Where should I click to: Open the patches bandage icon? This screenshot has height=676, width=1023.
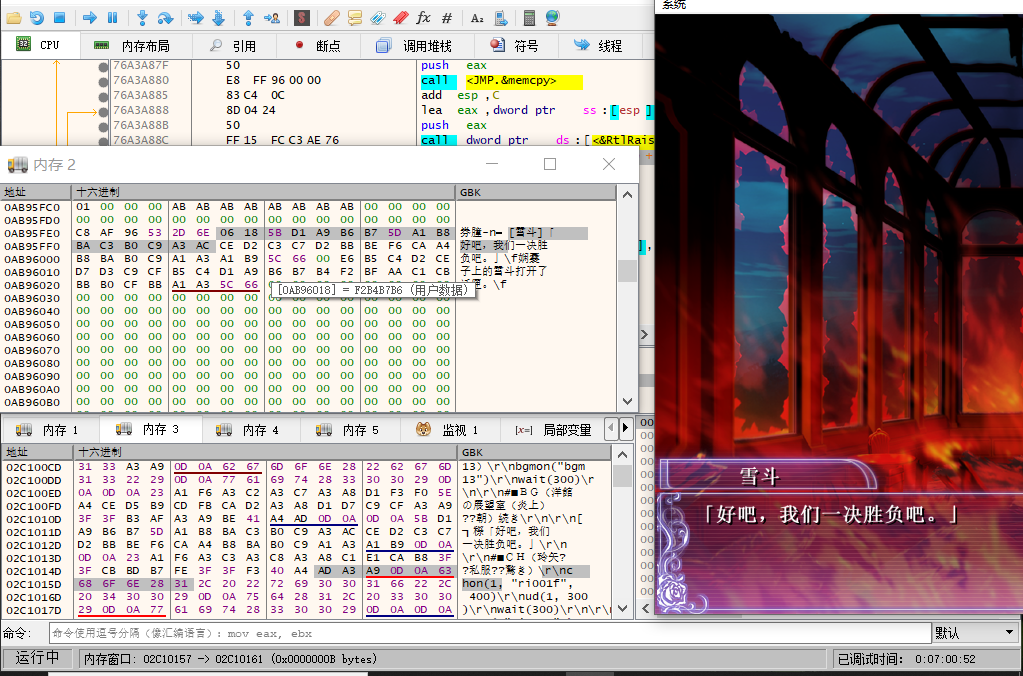(333, 17)
